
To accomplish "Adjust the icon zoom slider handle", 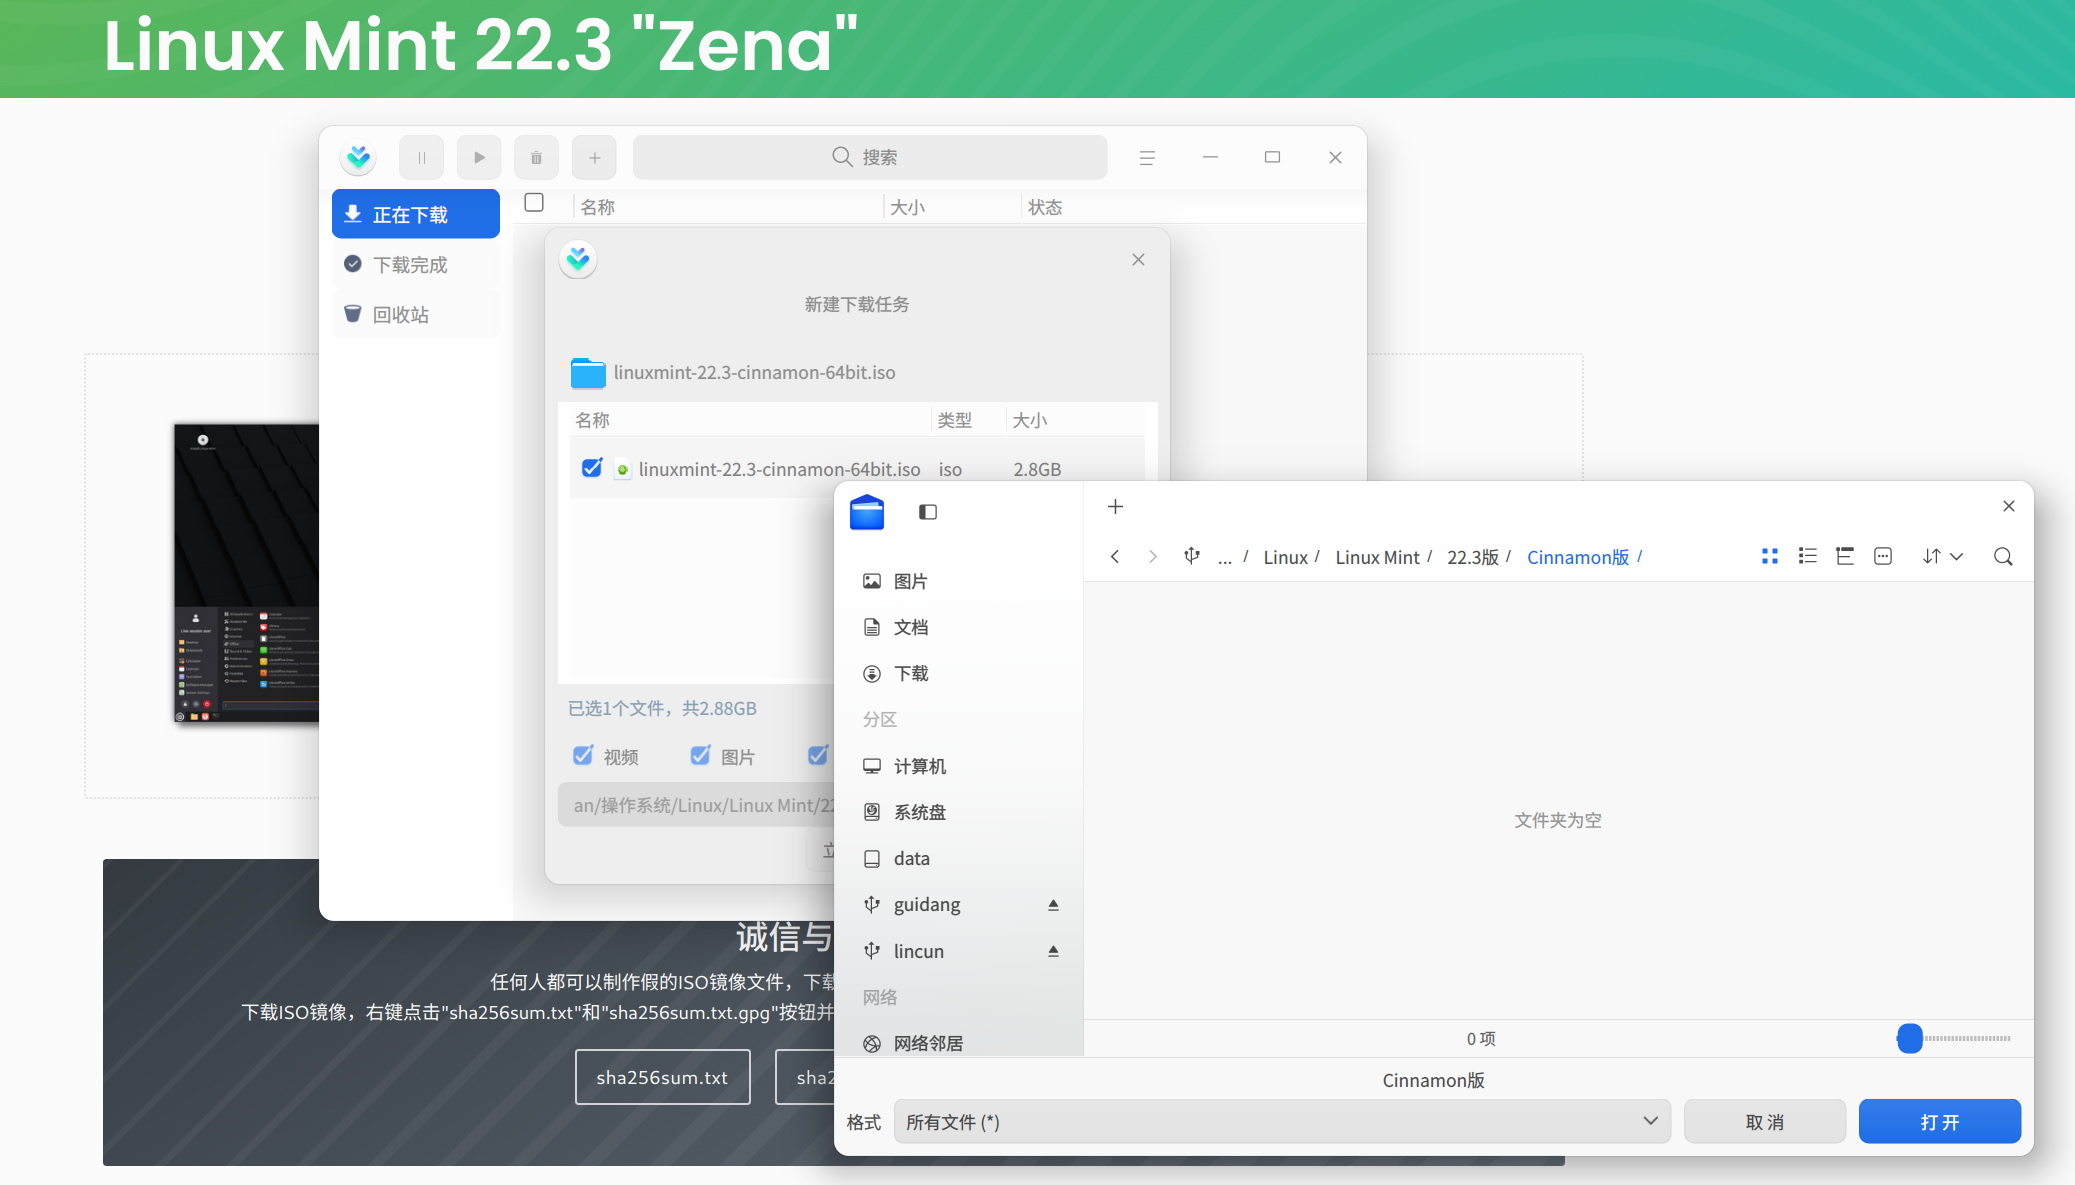I will 1909,1038.
